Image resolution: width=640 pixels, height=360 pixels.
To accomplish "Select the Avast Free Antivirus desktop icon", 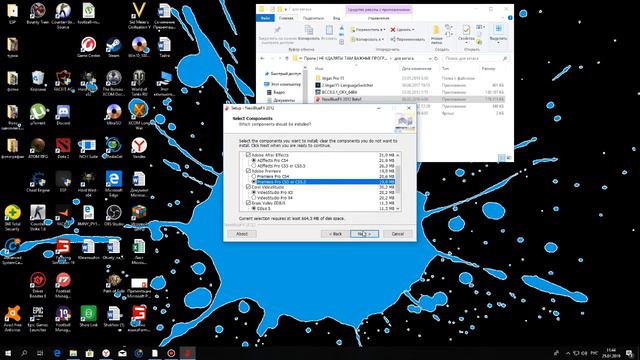I will click(x=13, y=319).
